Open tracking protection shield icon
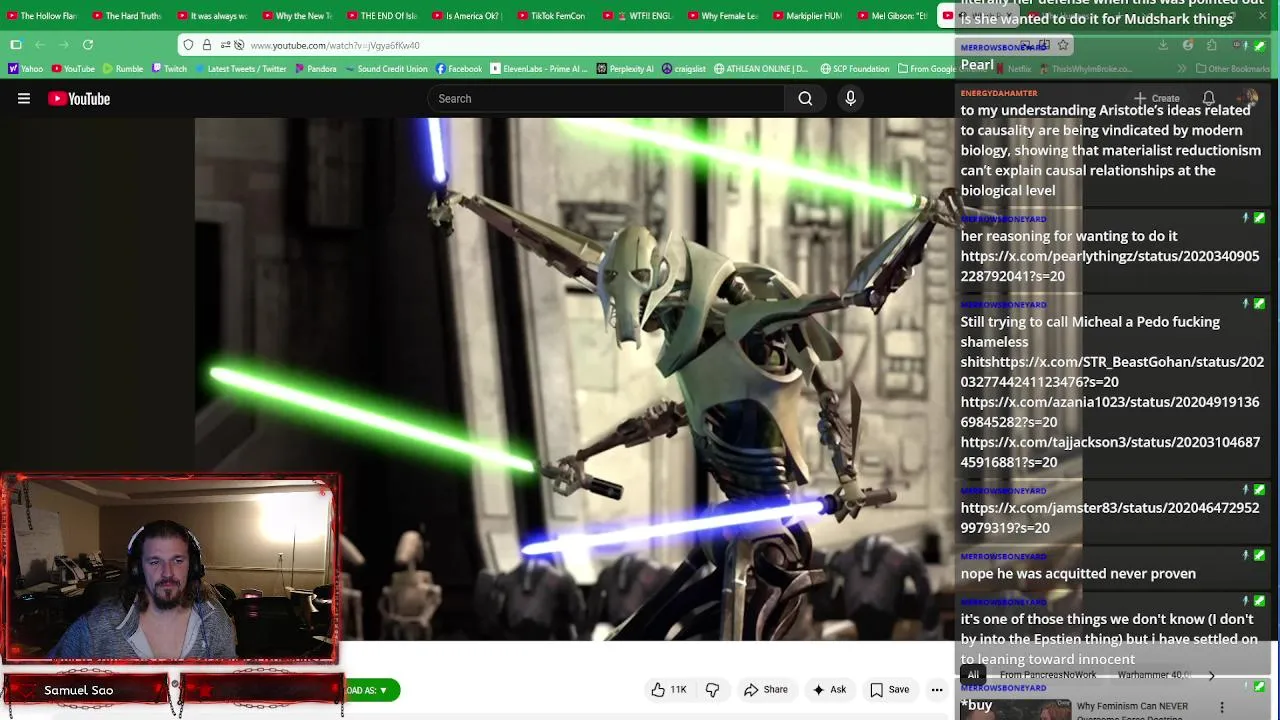Image resolution: width=1280 pixels, height=720 pixels. point(189,45)
